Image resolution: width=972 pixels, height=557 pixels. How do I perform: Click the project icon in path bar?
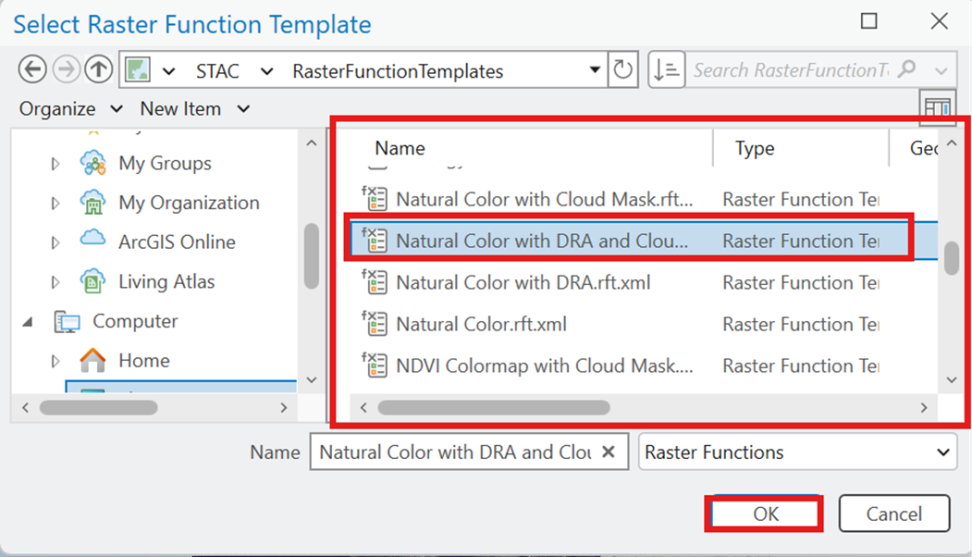pos(138,70)
